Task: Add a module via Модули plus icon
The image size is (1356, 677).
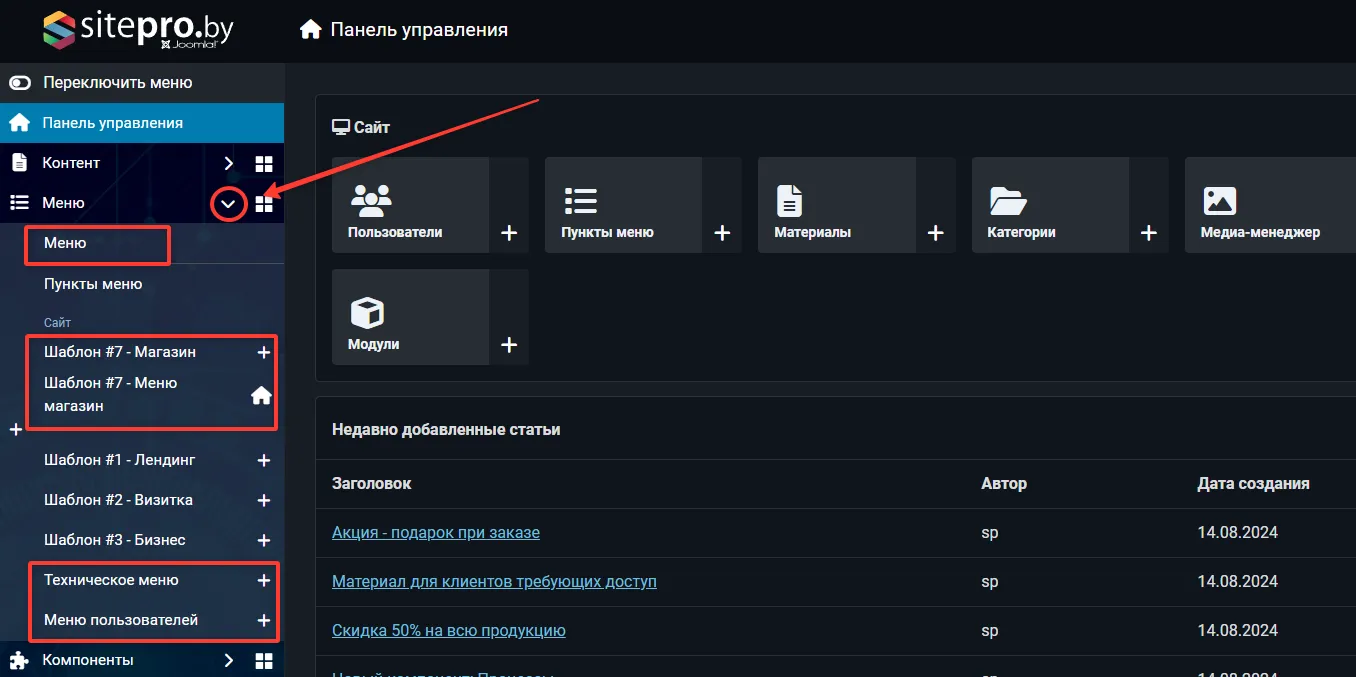Action: pos(509,345)
